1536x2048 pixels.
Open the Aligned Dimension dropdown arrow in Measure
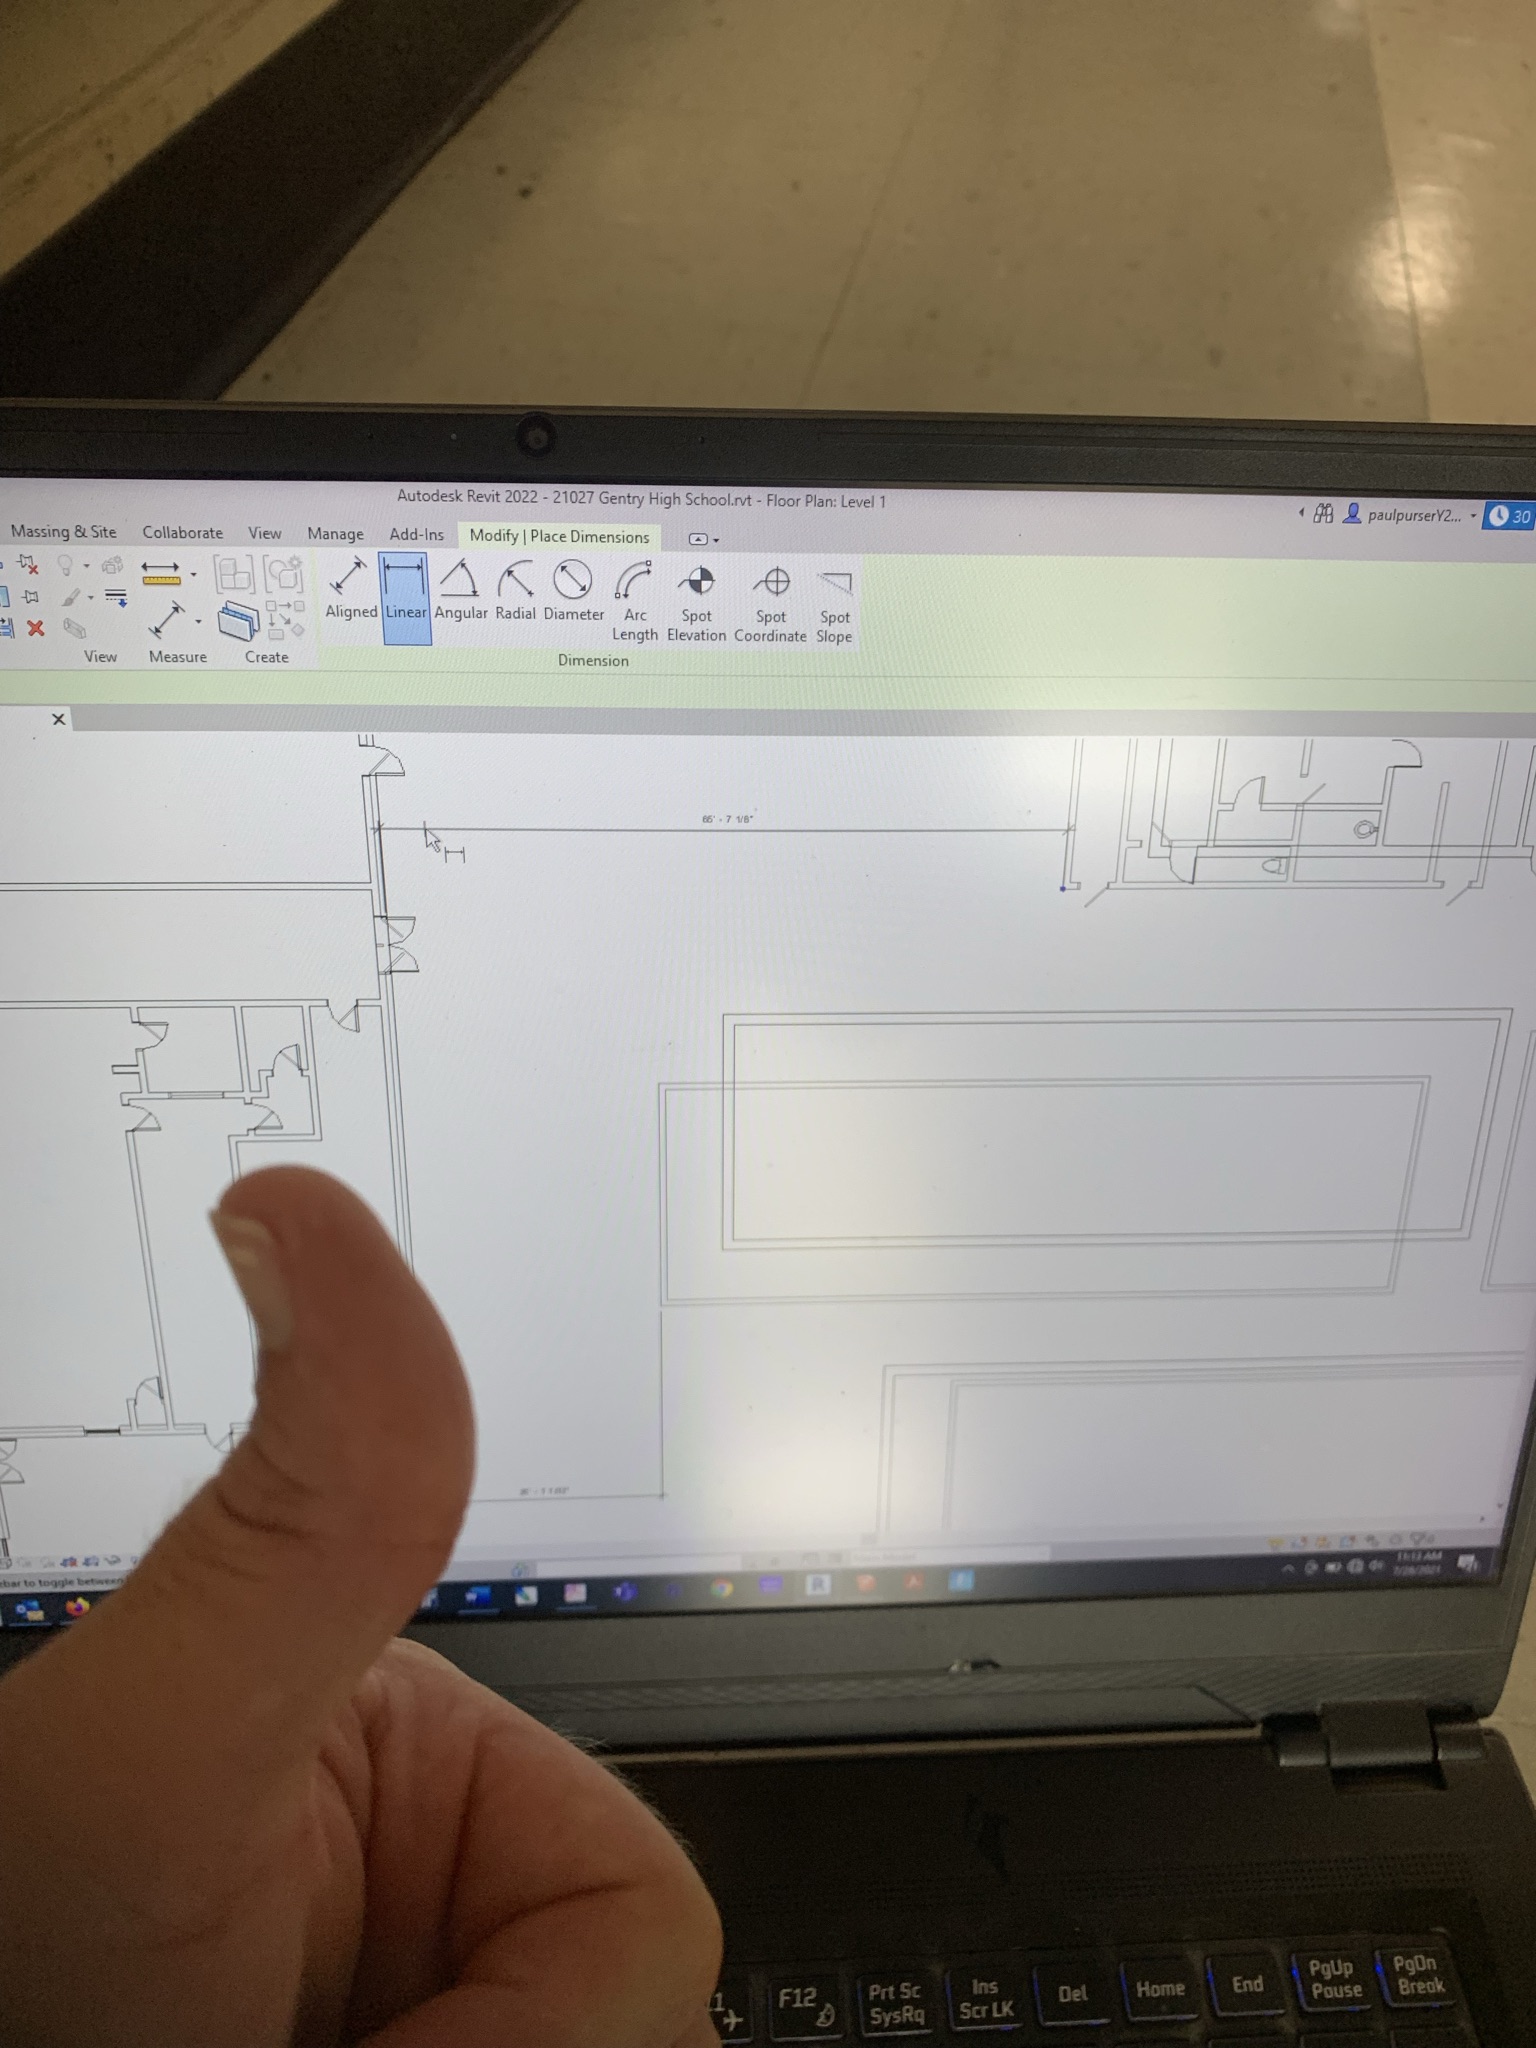(198, 622)
